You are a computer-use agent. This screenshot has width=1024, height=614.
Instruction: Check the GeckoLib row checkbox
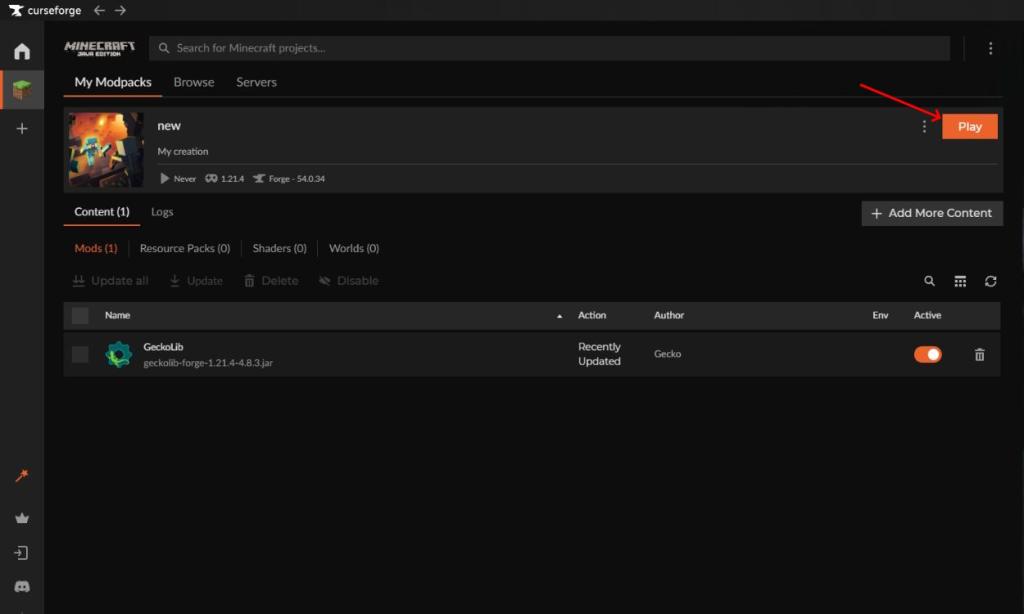(80, 355)
